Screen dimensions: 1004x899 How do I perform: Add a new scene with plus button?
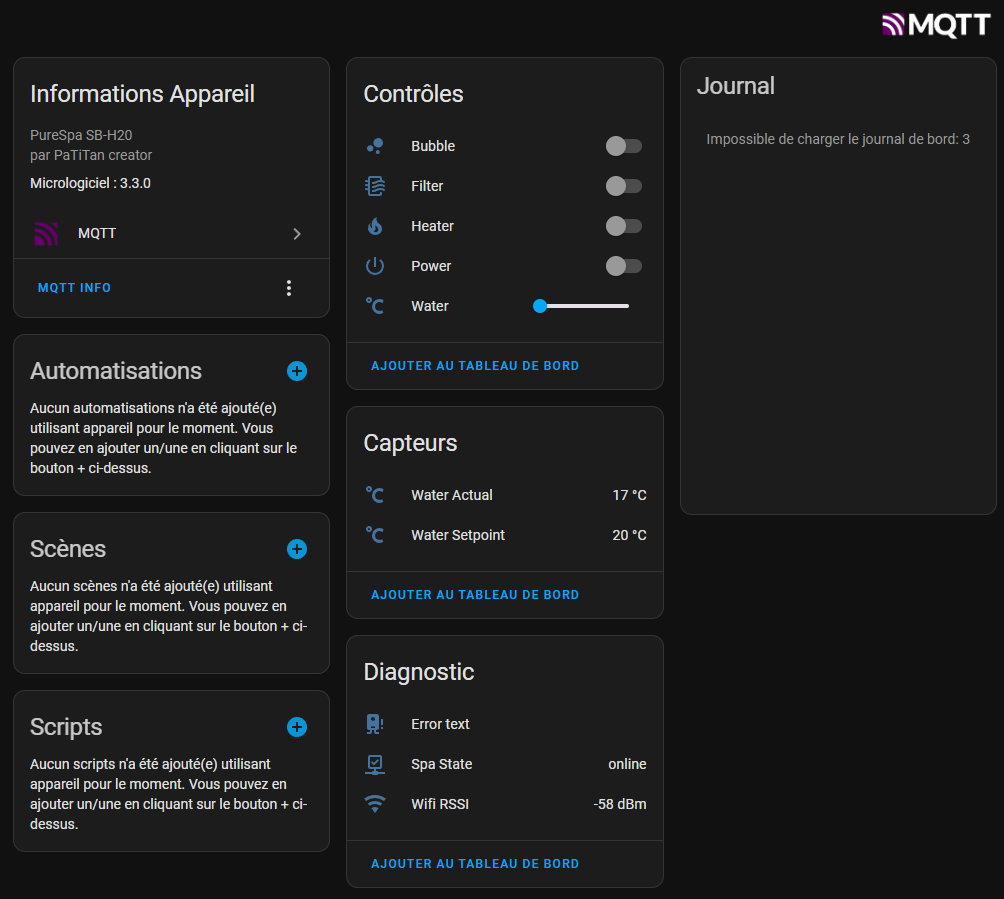pos(297,549)
